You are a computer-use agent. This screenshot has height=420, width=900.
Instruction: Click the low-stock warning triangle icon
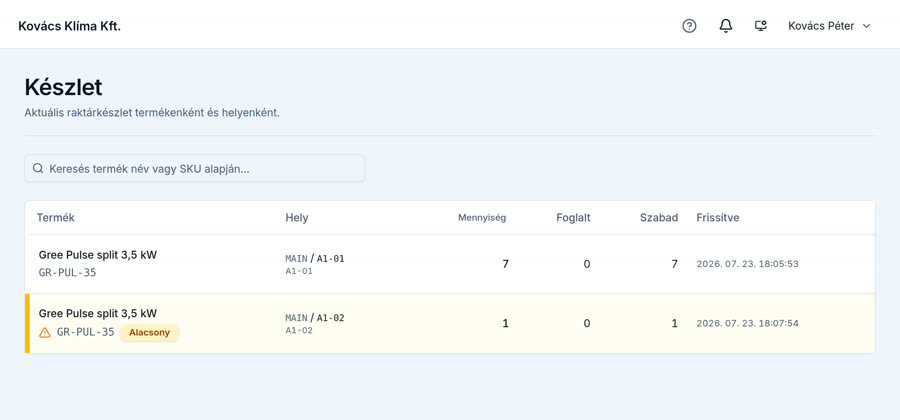click(x=45, y=332)
